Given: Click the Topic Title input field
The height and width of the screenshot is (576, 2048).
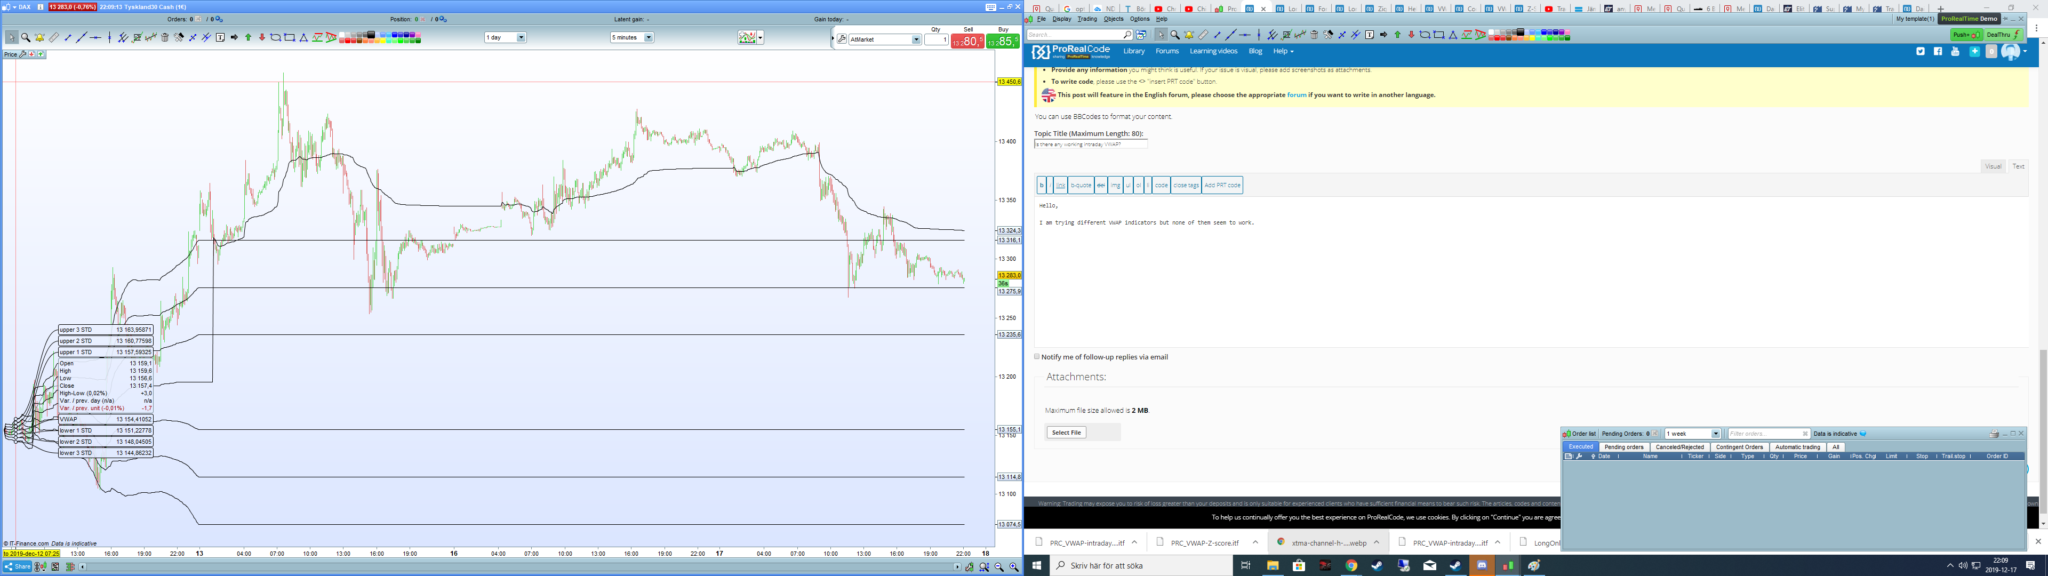Looking at the screenshot, I should [x=1091, y=144].
